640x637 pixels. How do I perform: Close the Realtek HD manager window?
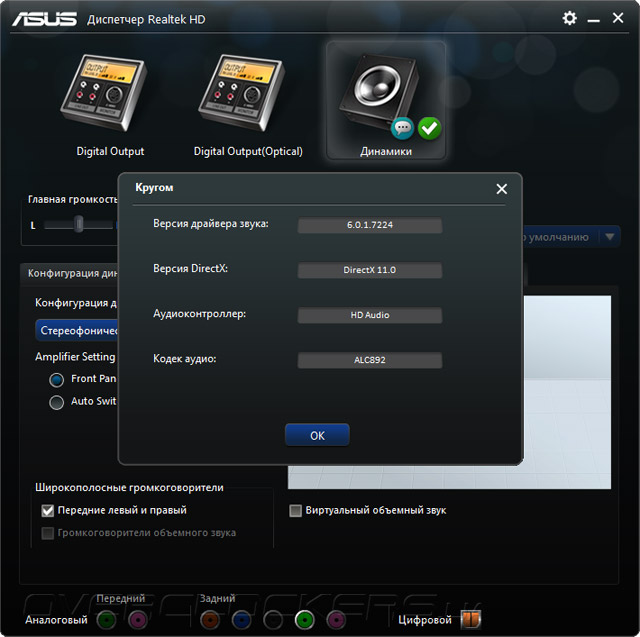click(618, 18)
